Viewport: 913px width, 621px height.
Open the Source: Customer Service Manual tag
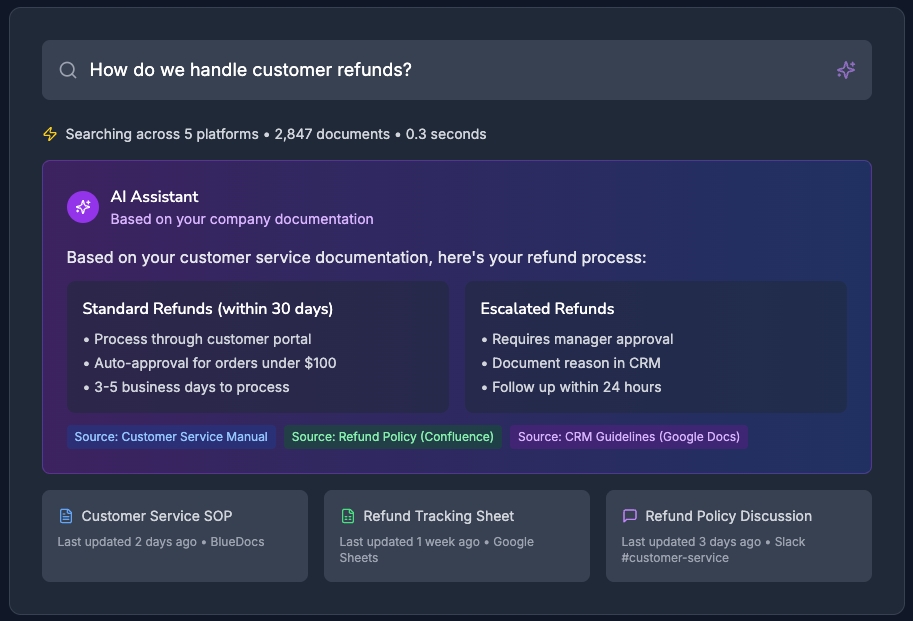pyautogui.click(x=171, y=437)
